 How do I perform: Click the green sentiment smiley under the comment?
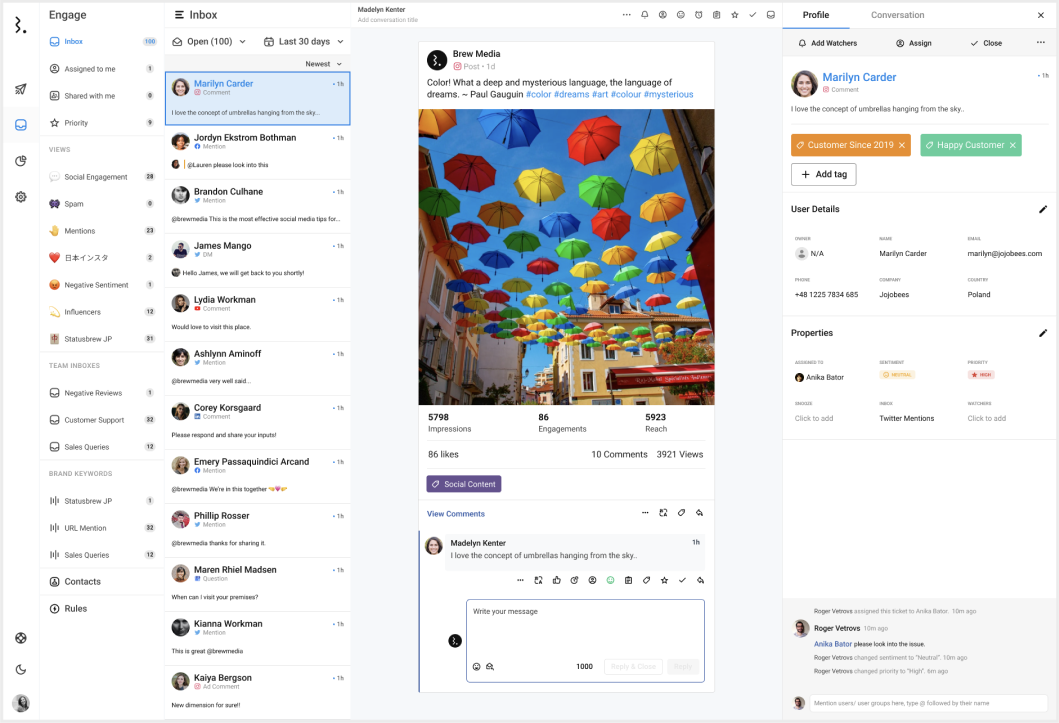pyautogui.click(x=611, y=581)
